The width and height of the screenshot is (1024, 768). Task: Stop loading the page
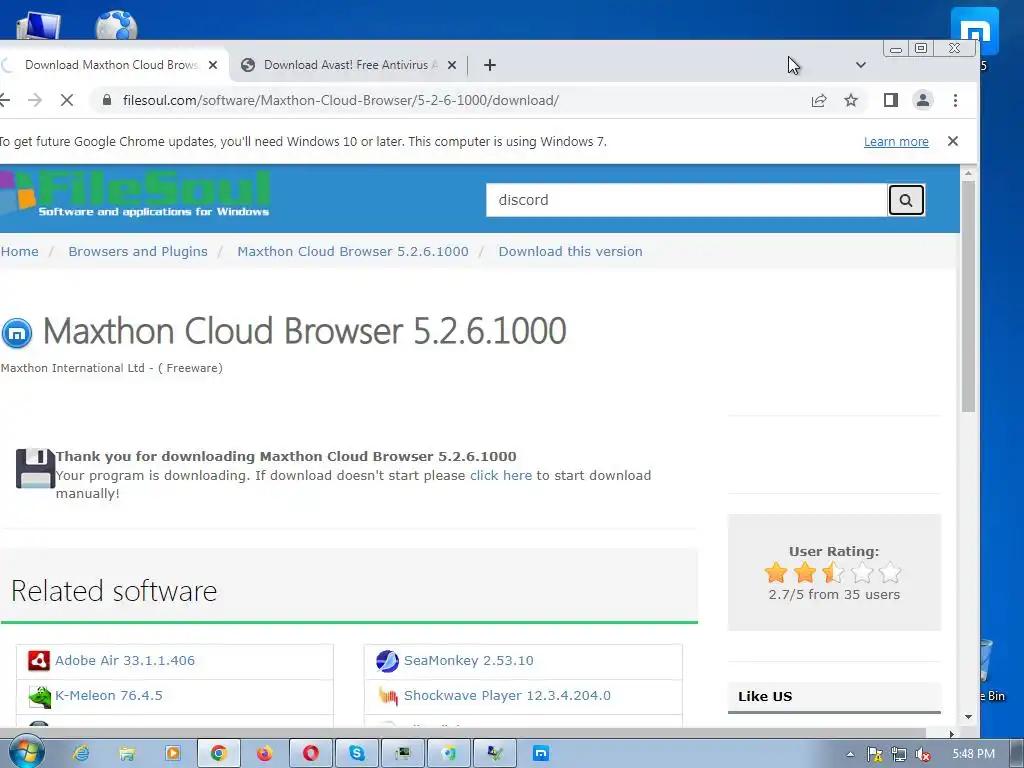(67, 100)
